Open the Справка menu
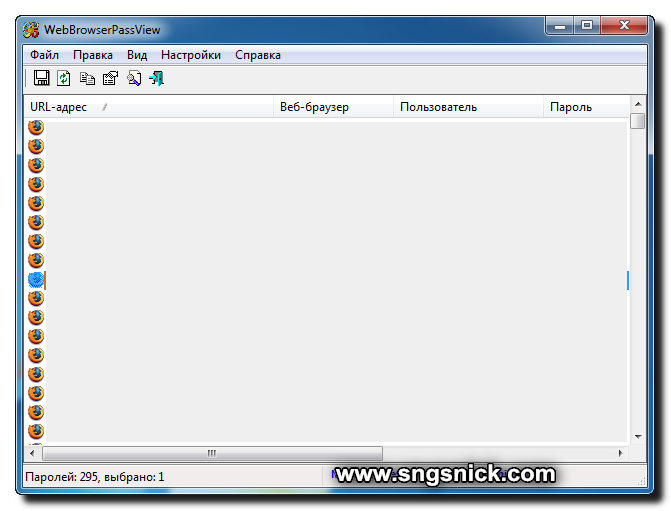The width and height of the screenshot is (671, 511). pyautogui.click(x=258, y=55)
